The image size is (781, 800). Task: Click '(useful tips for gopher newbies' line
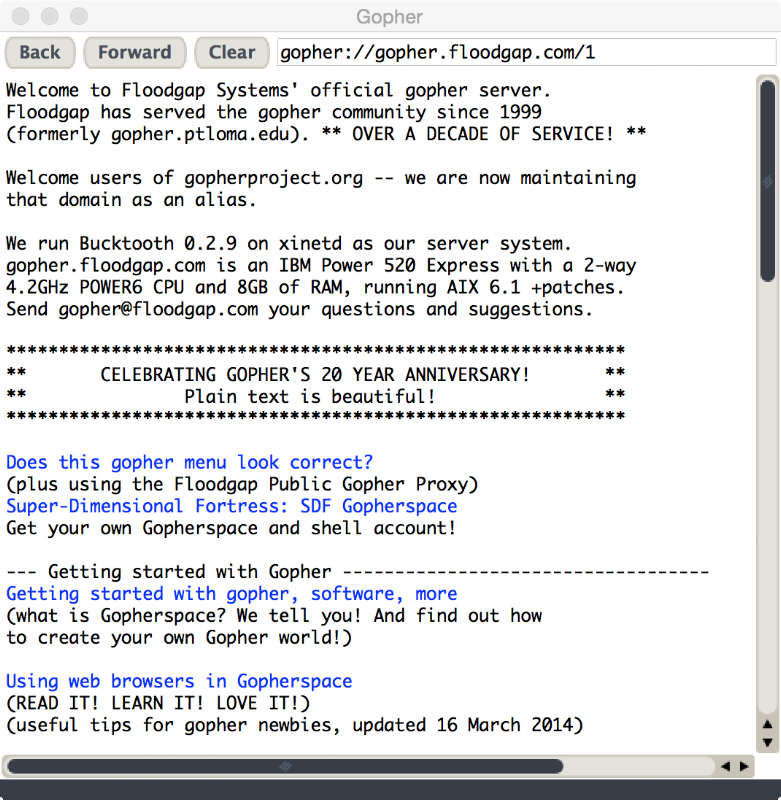click(x=294, y=725)
